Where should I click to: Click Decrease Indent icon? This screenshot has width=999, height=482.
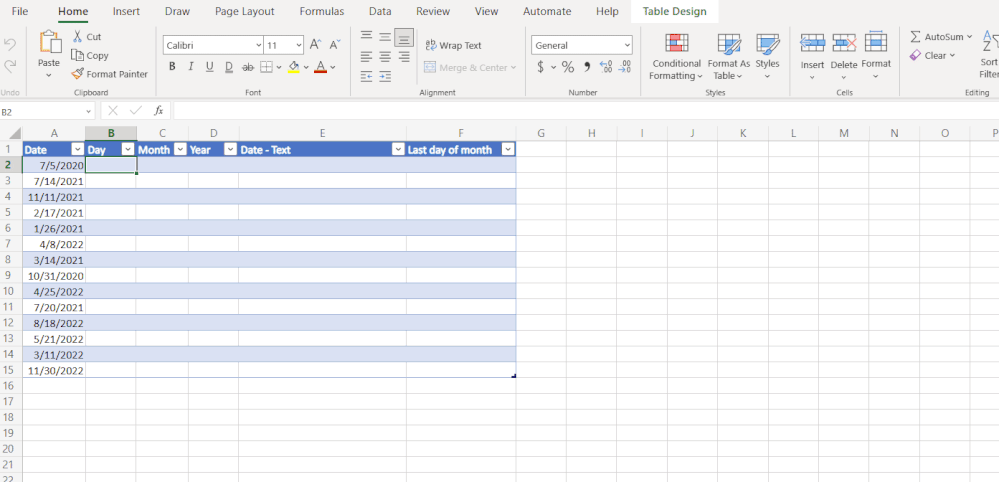point(366,76)
